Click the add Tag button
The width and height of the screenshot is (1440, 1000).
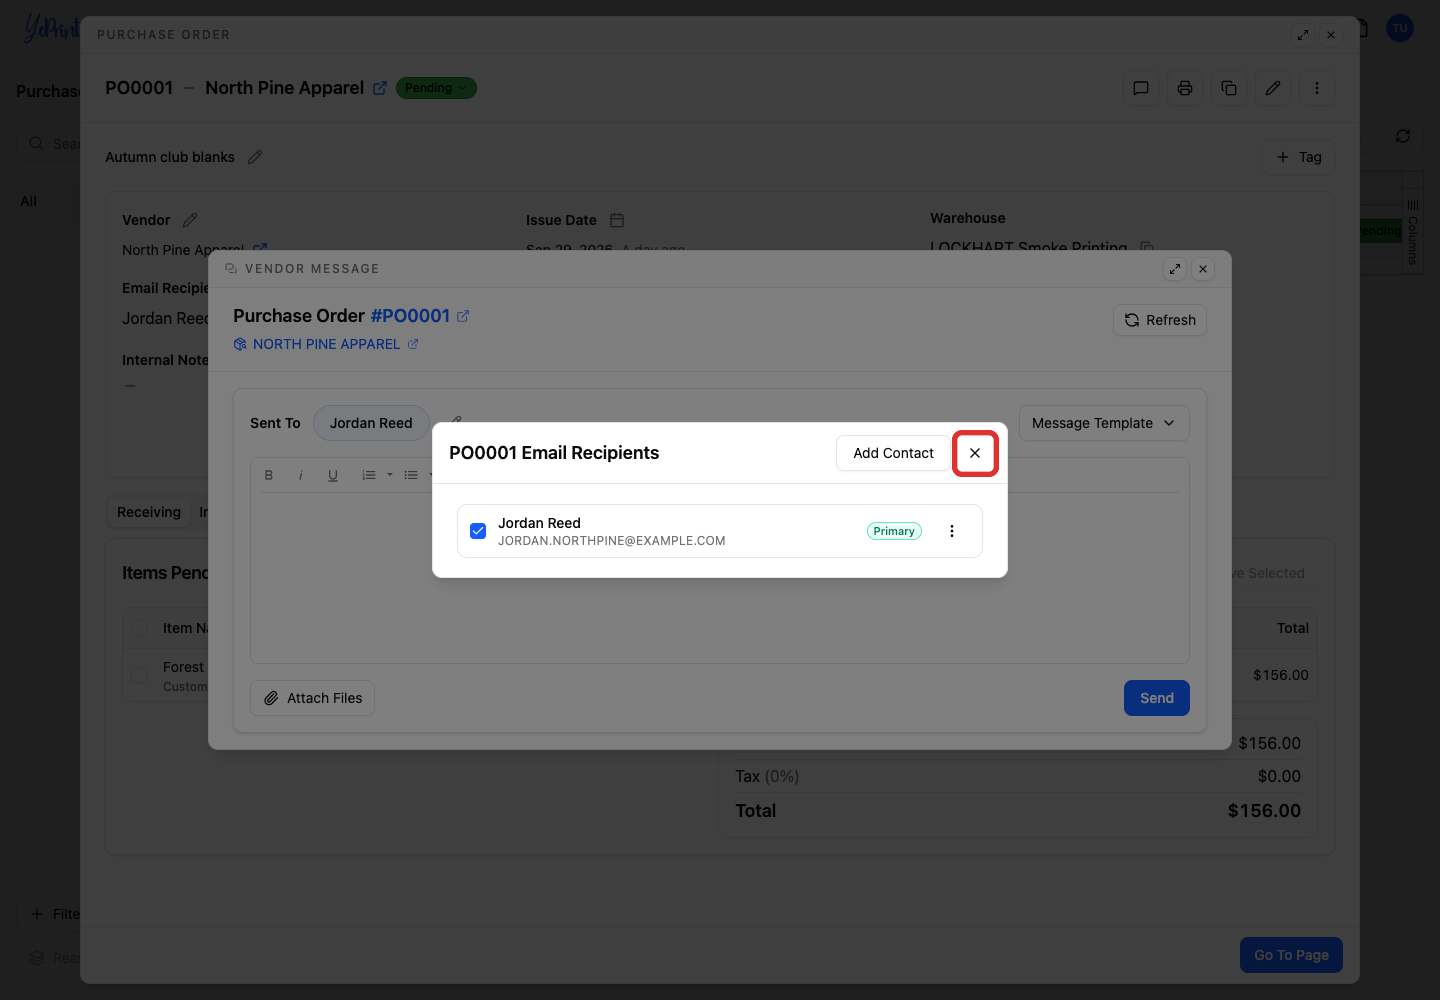tap(1298, 157)
